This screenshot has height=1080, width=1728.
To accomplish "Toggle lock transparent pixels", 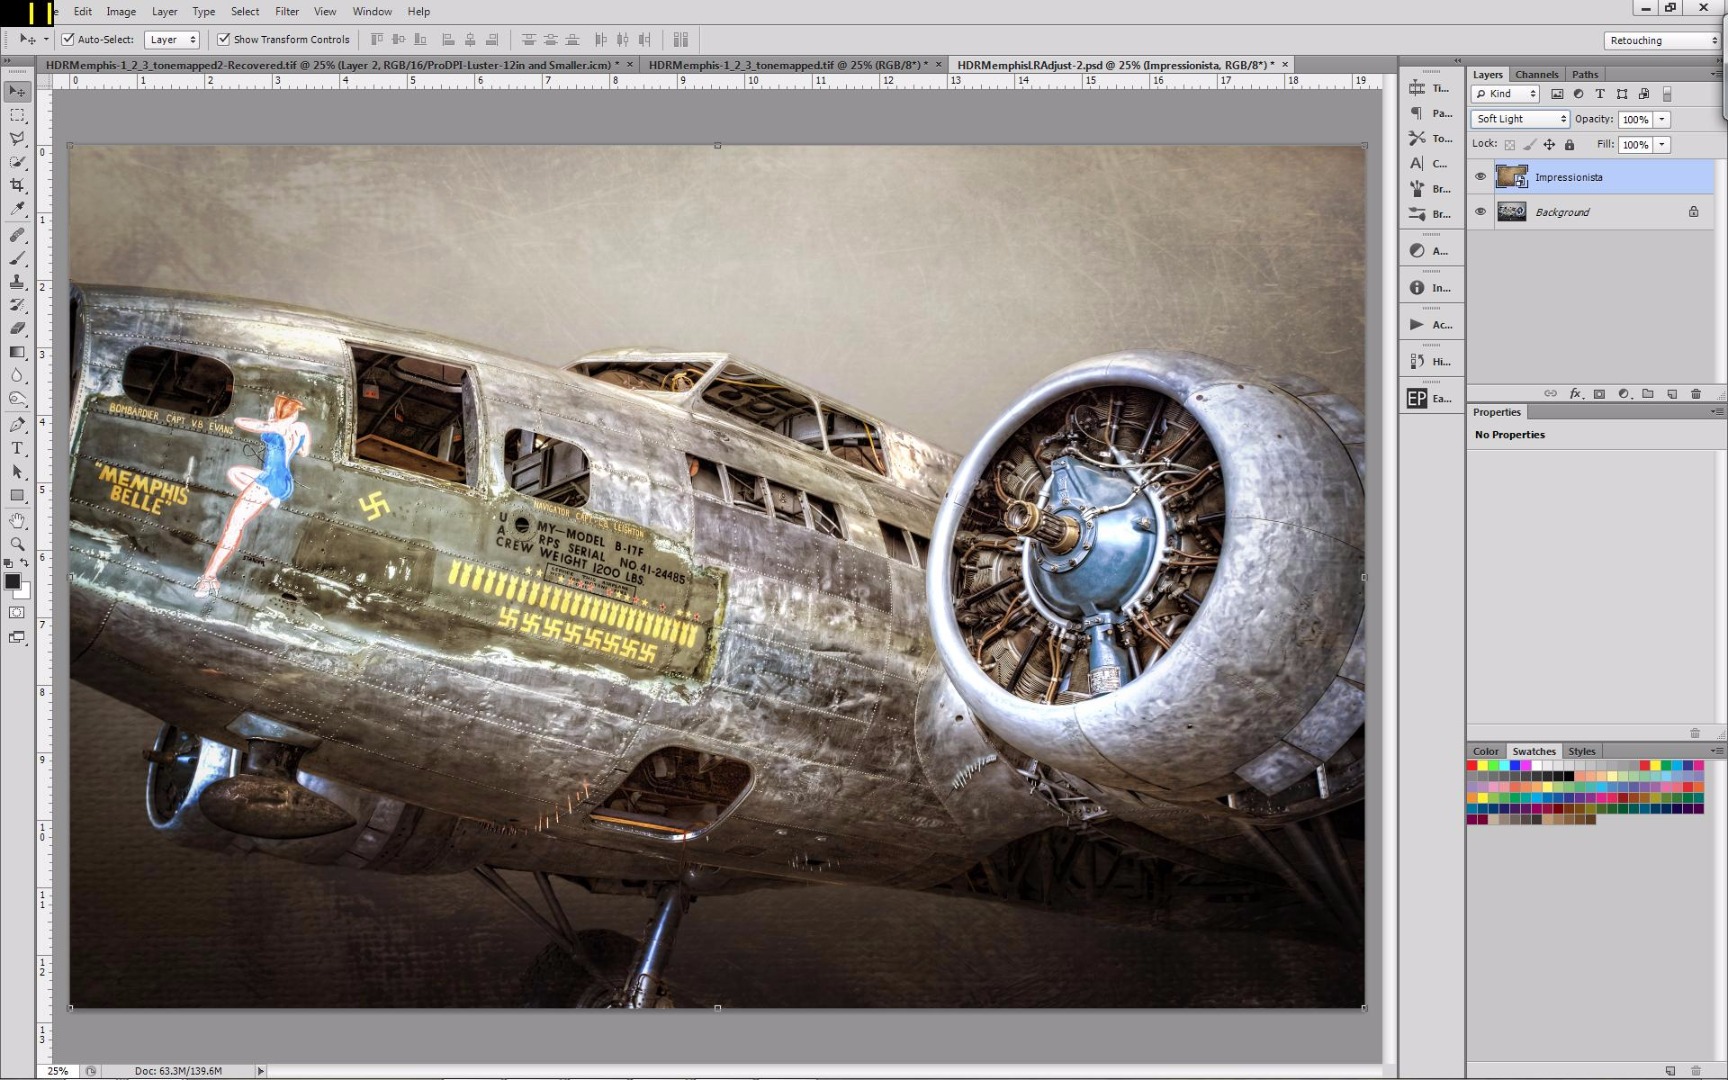I will click(x=1510, y=145).
